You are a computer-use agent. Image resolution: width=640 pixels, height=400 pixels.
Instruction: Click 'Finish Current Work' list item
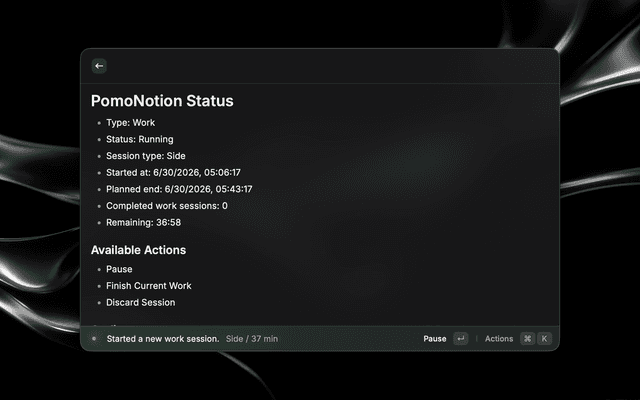[x=149, y=286]
